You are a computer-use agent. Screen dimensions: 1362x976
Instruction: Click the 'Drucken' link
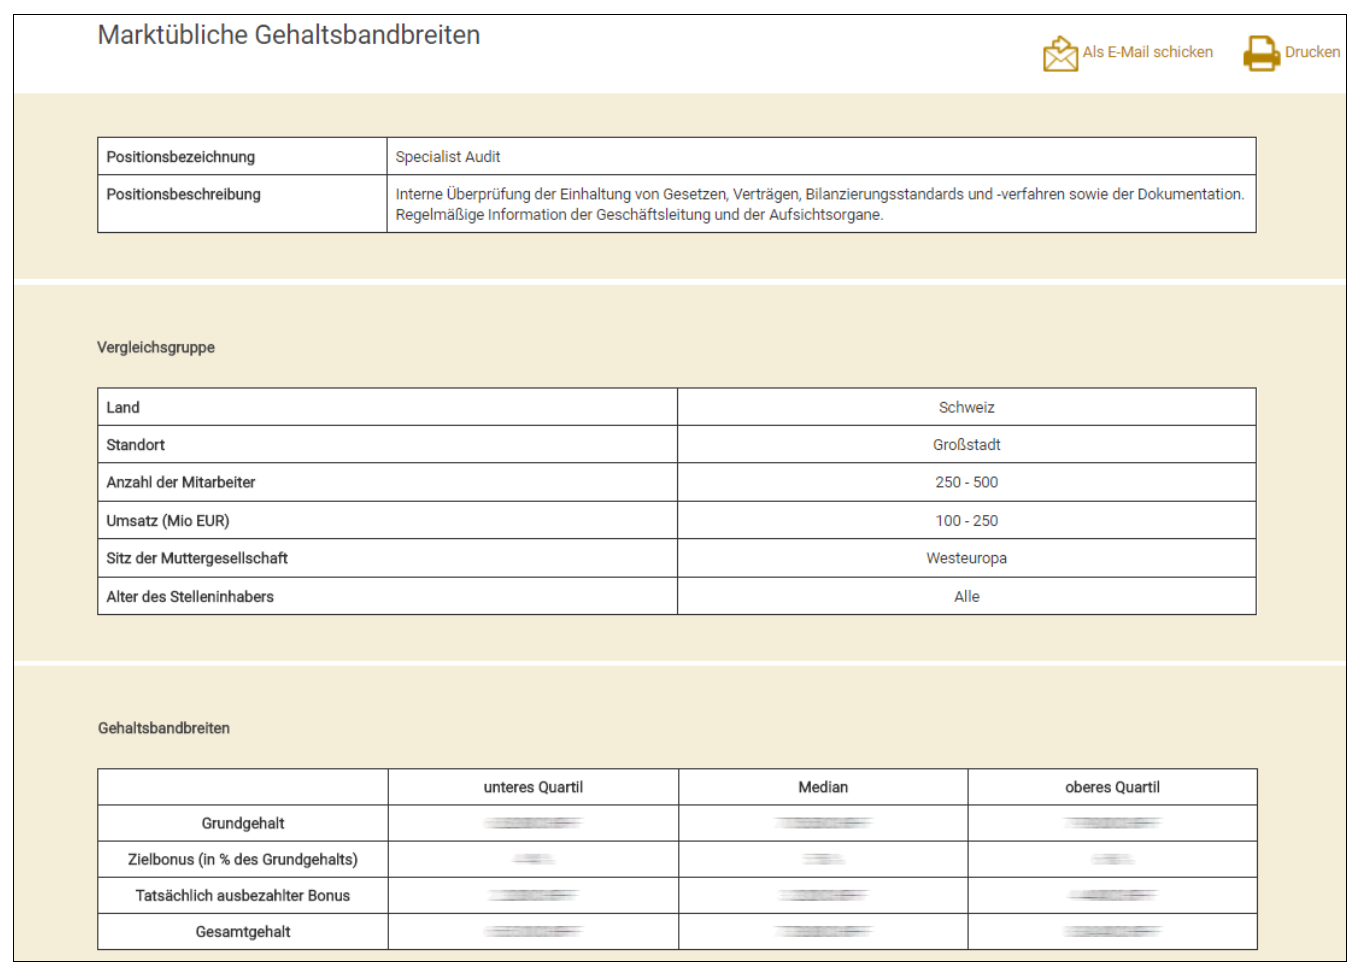coord(1312,52)
